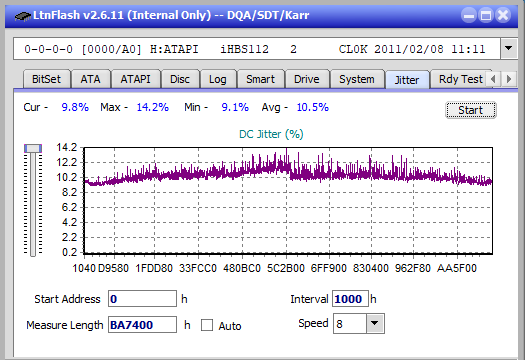Image resolution: width=525 pixels, height=360 pixels.
Task: Select the Smart tab
Action: (260, 79)
